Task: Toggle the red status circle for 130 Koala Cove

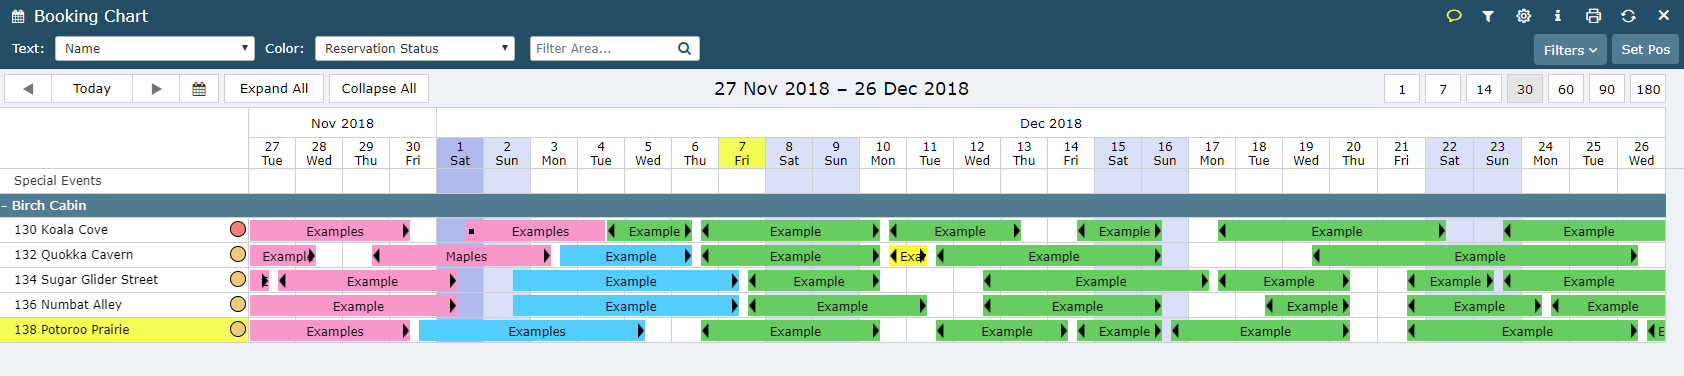Action: (238, 229)
